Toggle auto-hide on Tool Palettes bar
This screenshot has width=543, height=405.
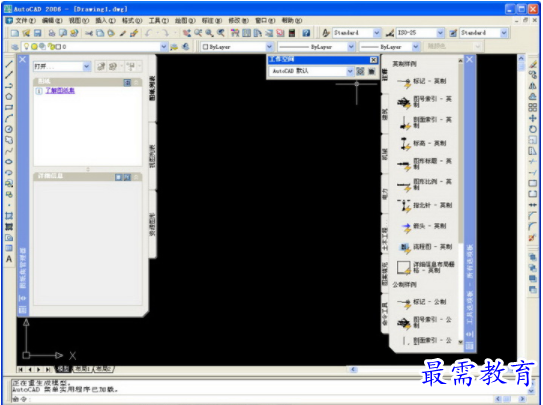pos(470,334)
